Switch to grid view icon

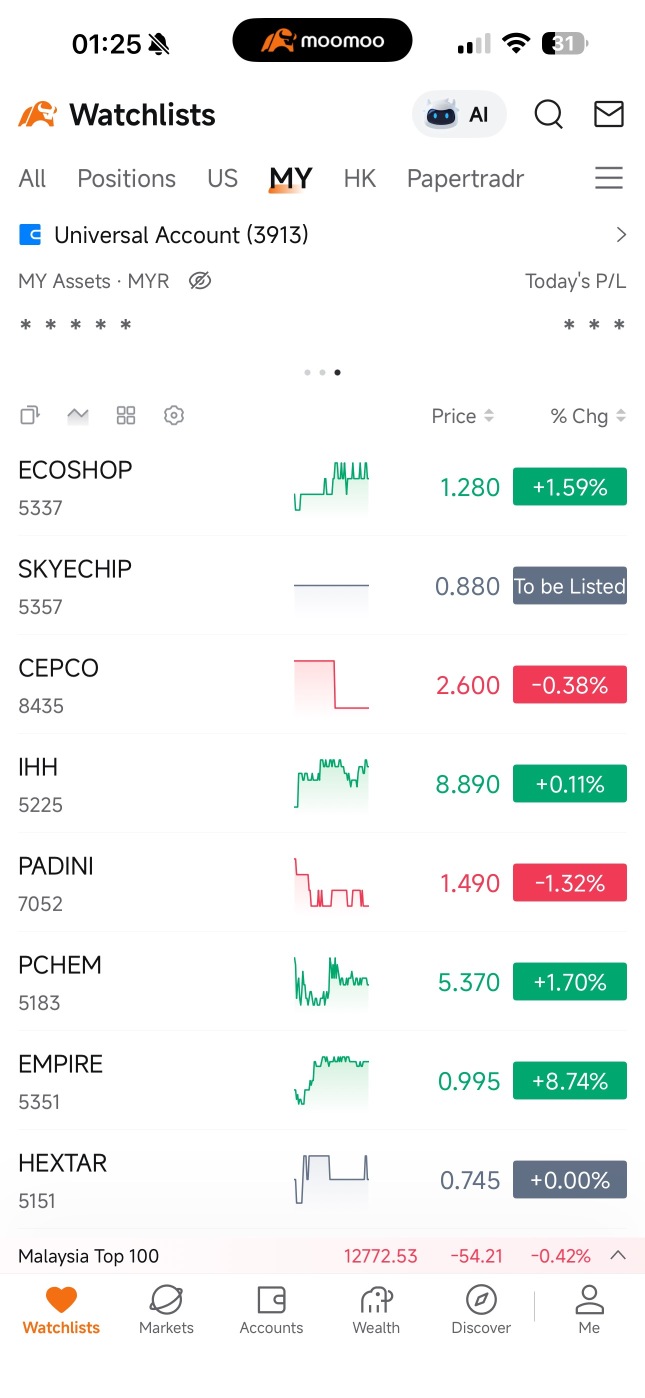coord(126,415)
